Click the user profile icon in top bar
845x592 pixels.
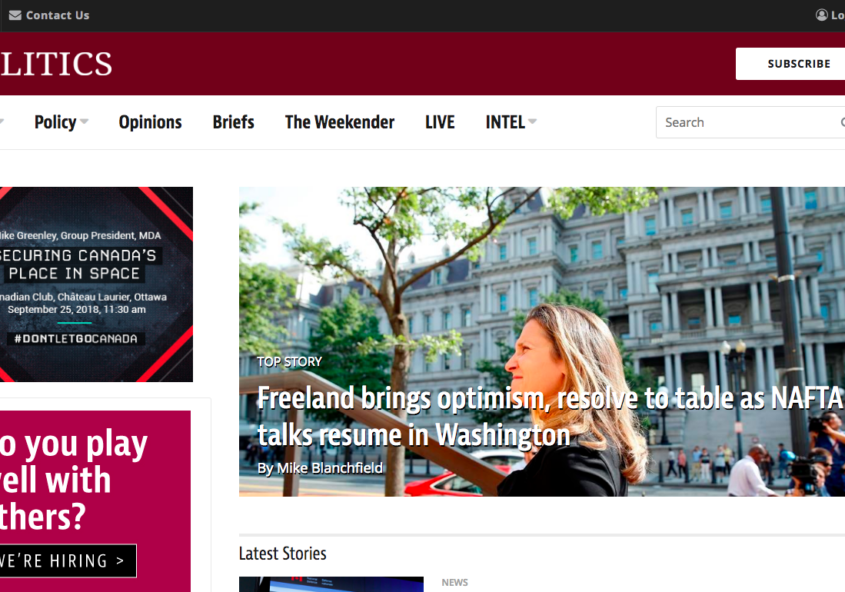point(821,15)
